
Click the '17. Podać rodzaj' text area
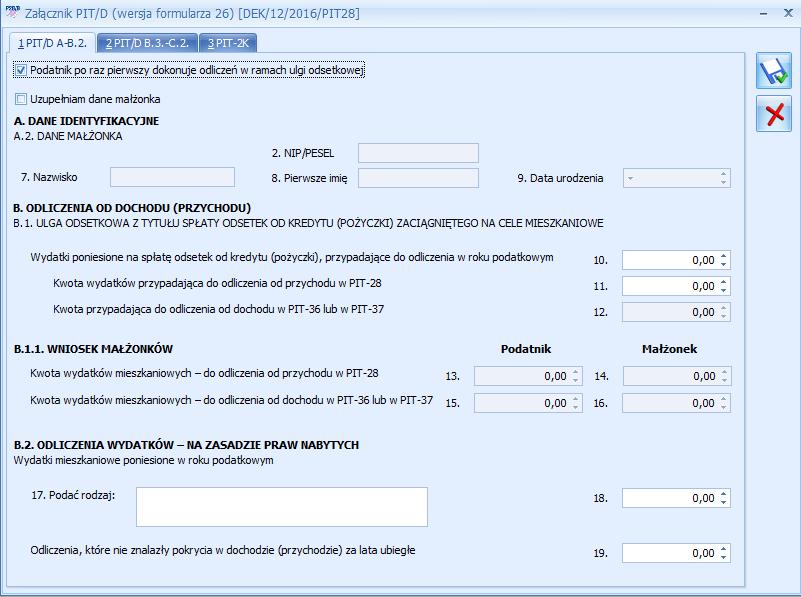pos(282,507)
